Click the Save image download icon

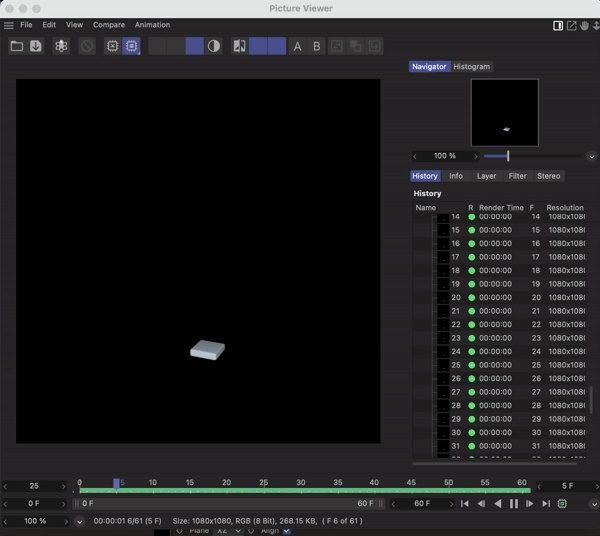click(36, 46)
